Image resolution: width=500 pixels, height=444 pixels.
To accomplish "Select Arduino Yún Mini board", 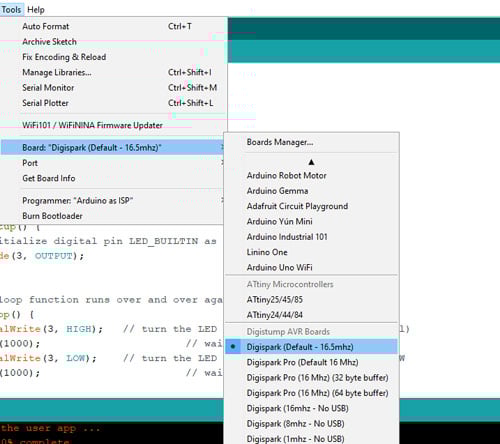I will point(312,221).
